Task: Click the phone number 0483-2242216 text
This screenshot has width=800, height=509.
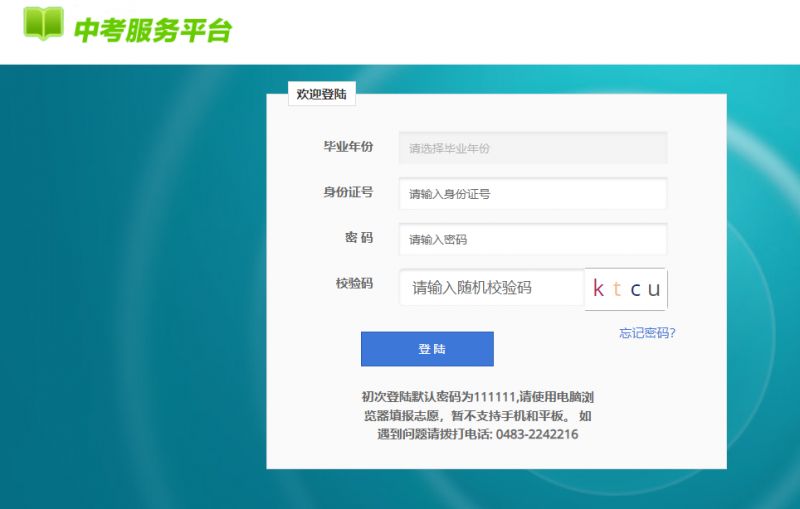Action: [537, 435]
